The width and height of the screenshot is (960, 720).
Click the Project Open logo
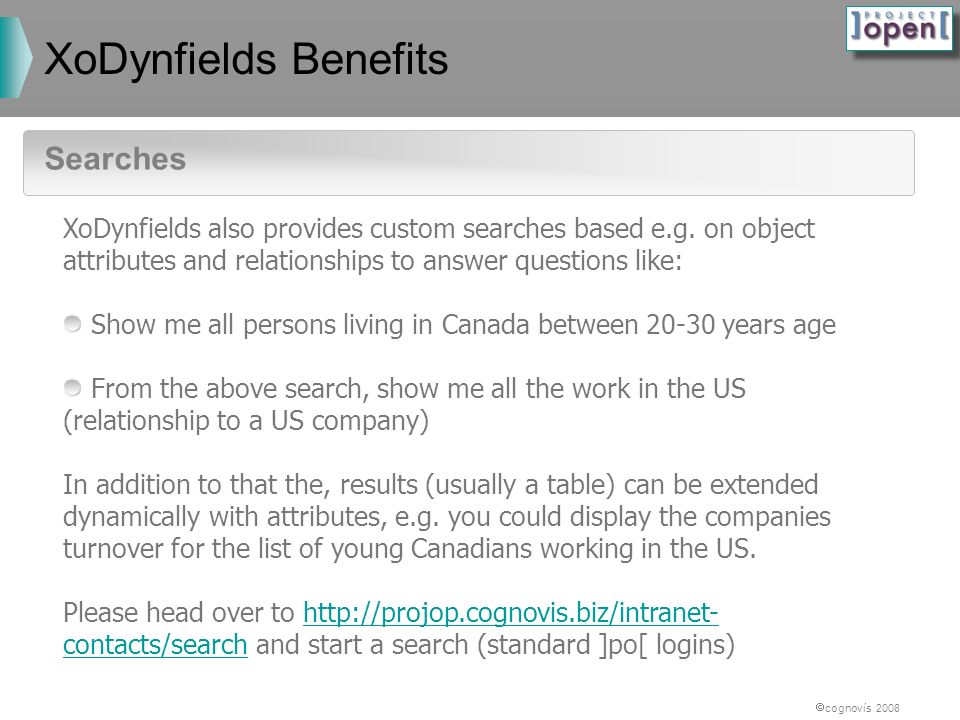(899, 29)
